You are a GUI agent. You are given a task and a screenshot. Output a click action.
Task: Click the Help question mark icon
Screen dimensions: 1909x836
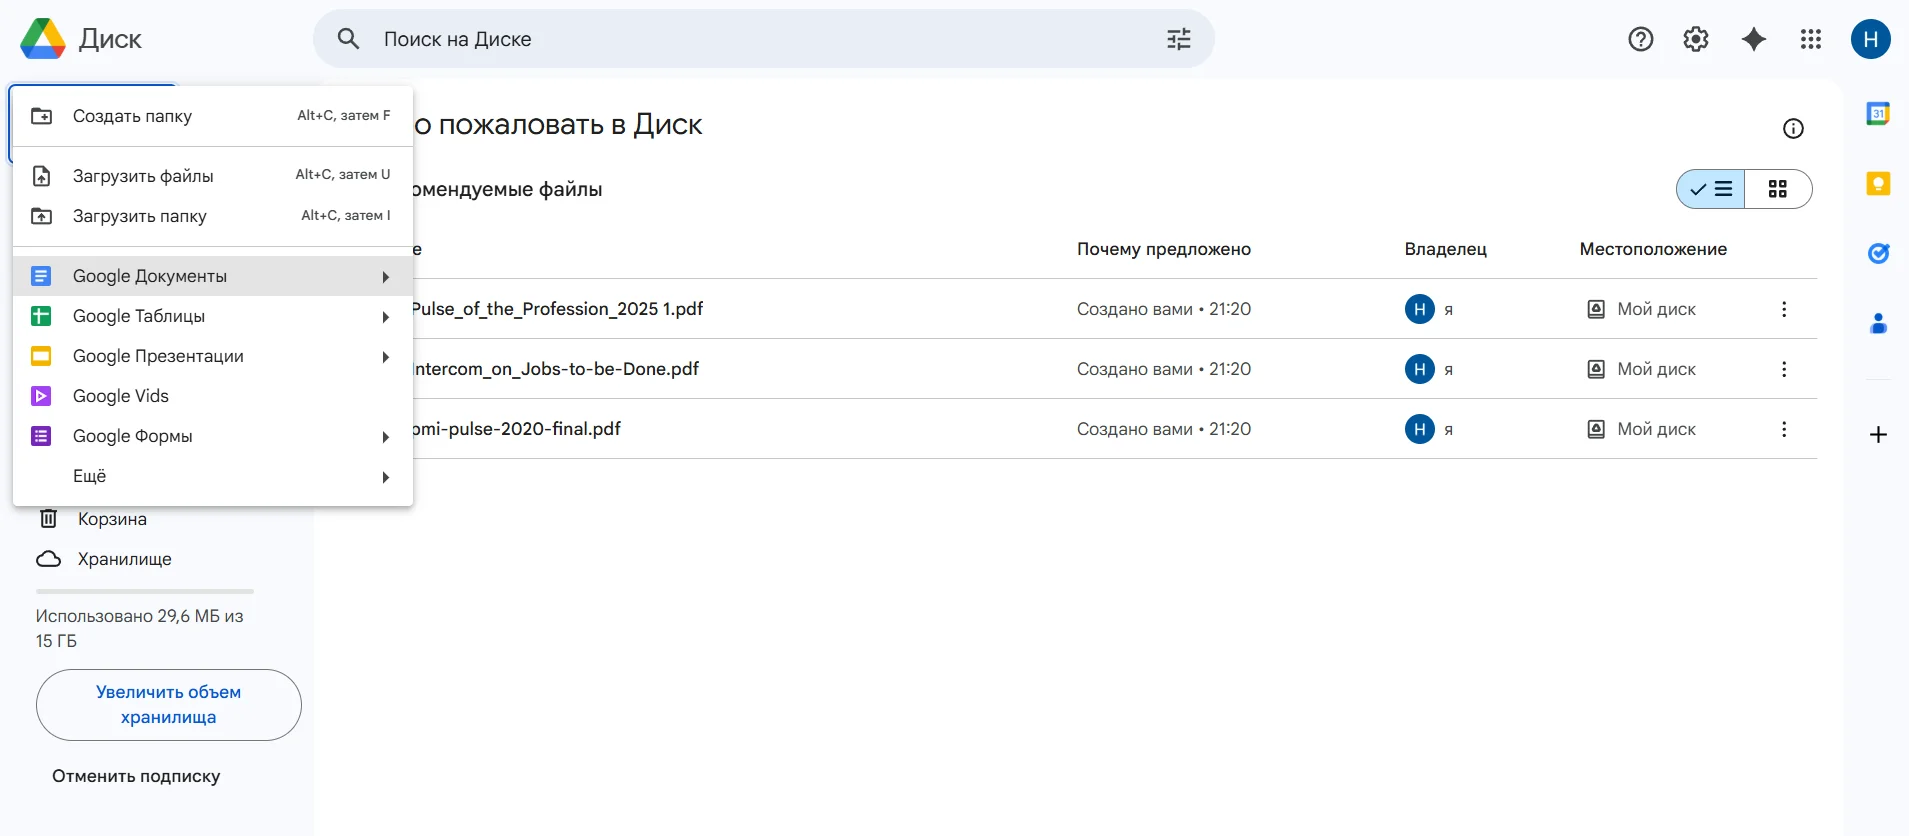coord(1640,39)
